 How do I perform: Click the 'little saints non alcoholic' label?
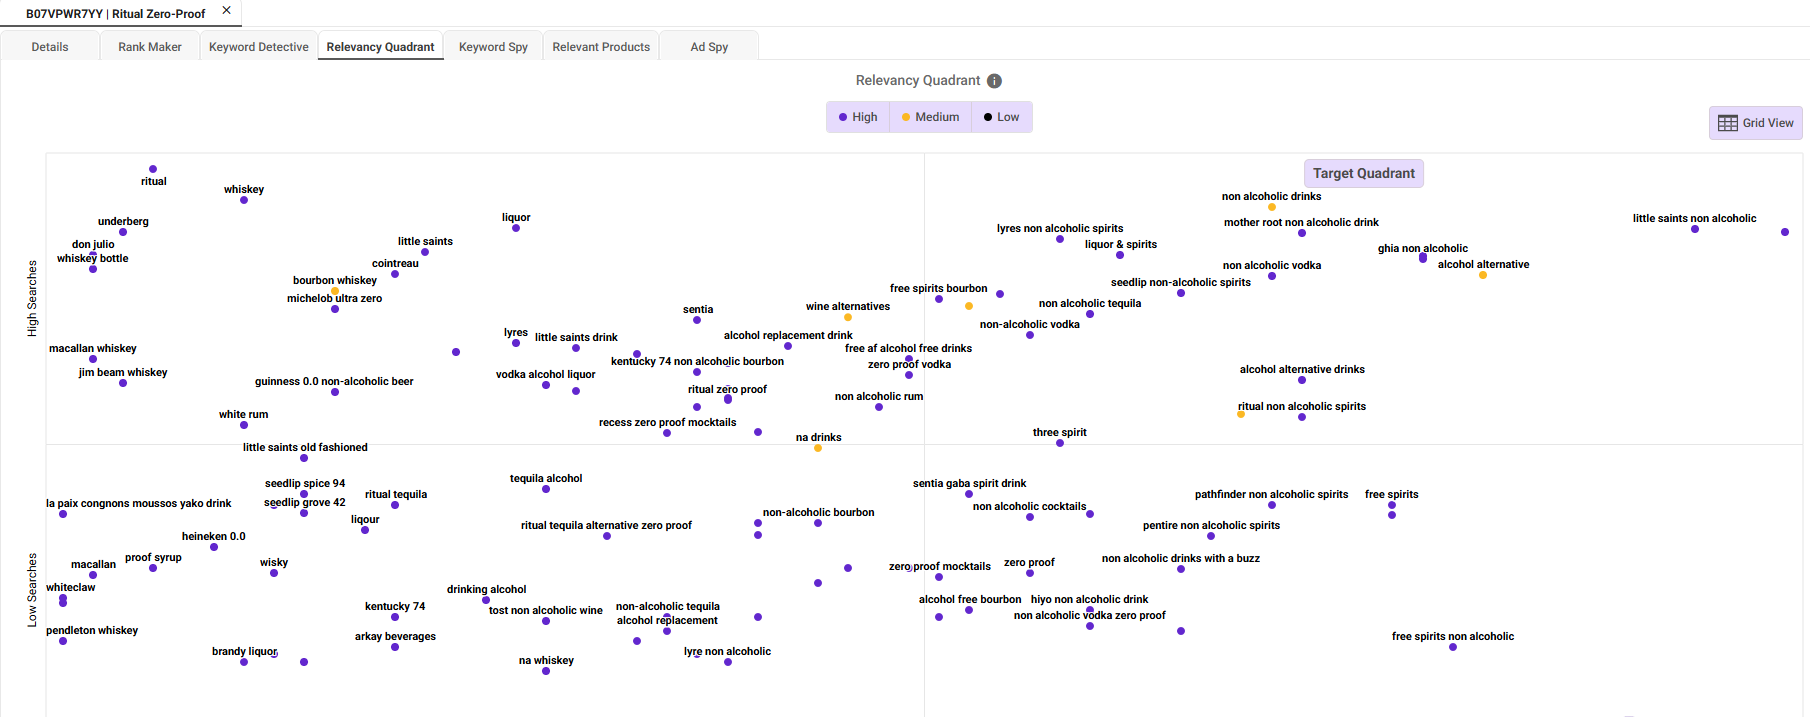1694,218
